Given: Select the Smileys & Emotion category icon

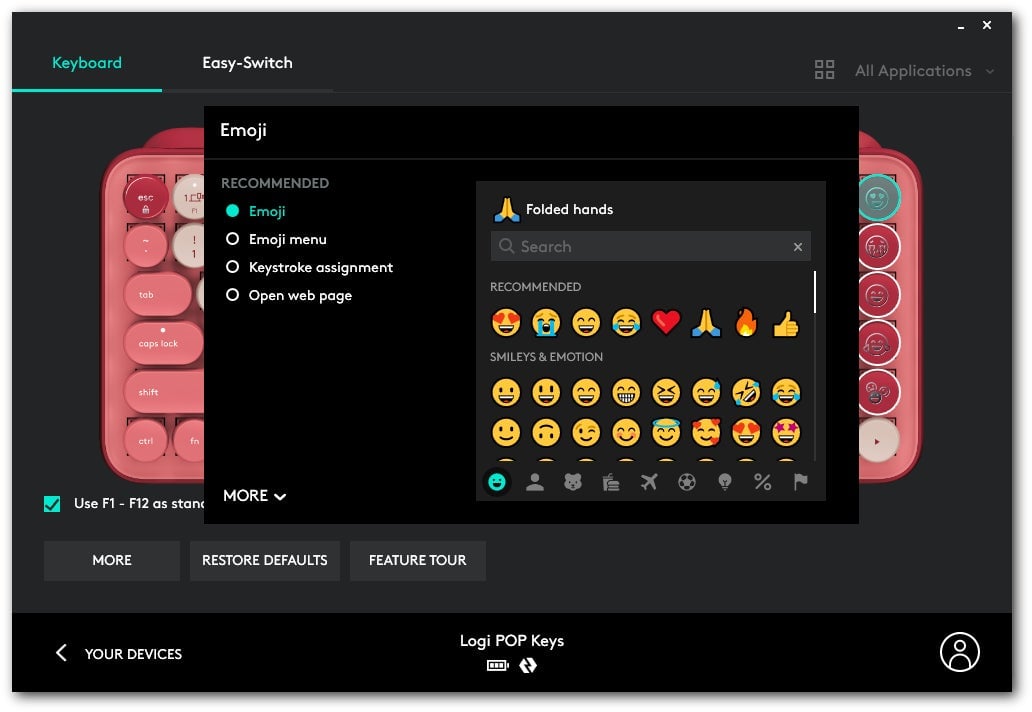Looking at the screenshot, I should [498, 481].
